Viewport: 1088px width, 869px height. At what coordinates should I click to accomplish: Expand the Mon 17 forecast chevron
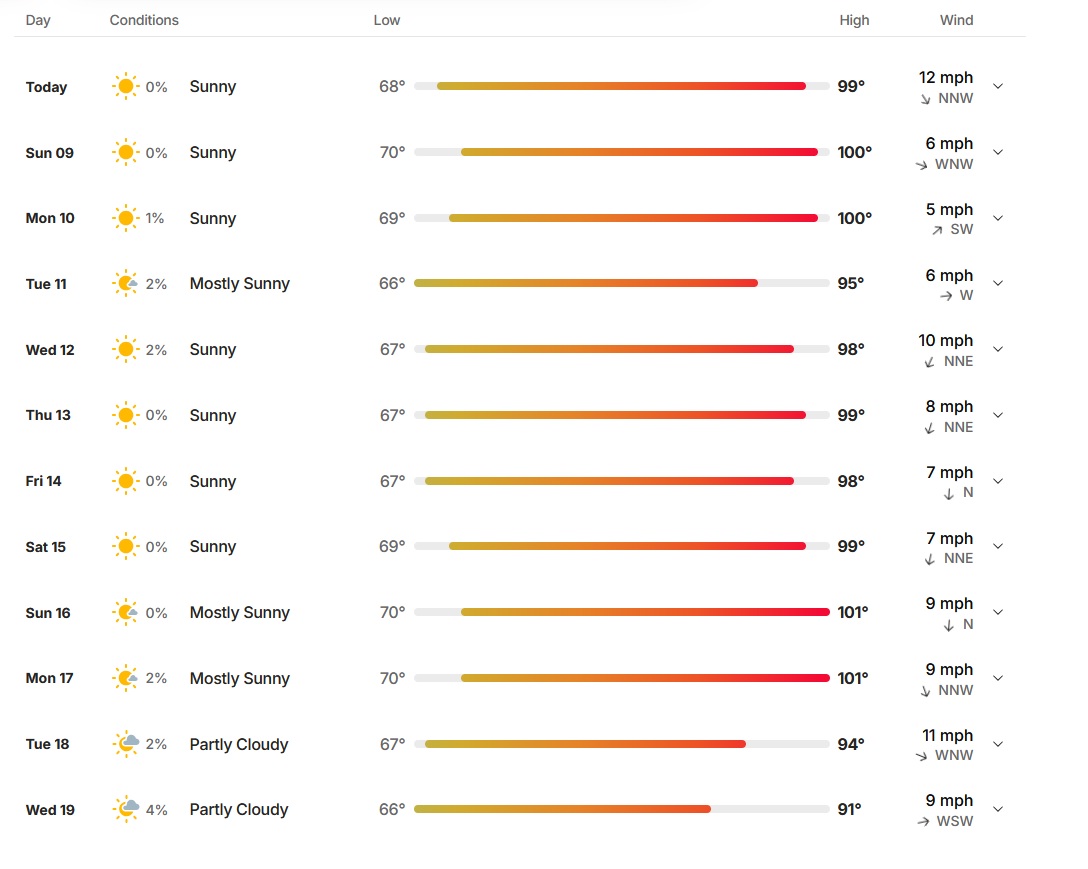998,678
